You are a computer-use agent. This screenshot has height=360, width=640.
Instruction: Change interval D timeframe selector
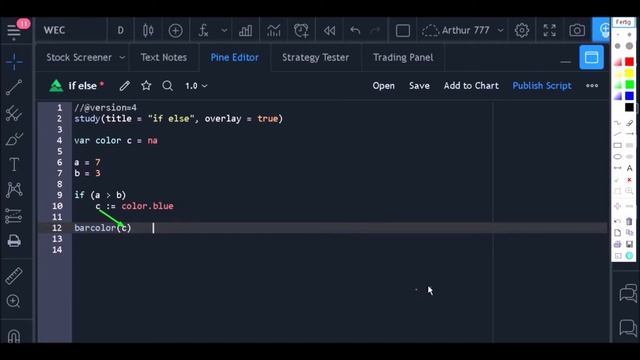pos(120,31)
